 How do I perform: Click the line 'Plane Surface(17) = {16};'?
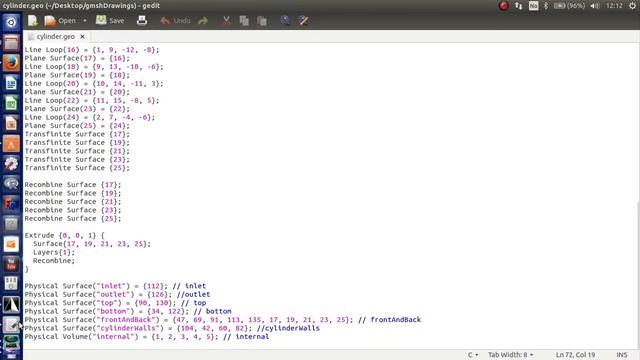pos(77,58)
